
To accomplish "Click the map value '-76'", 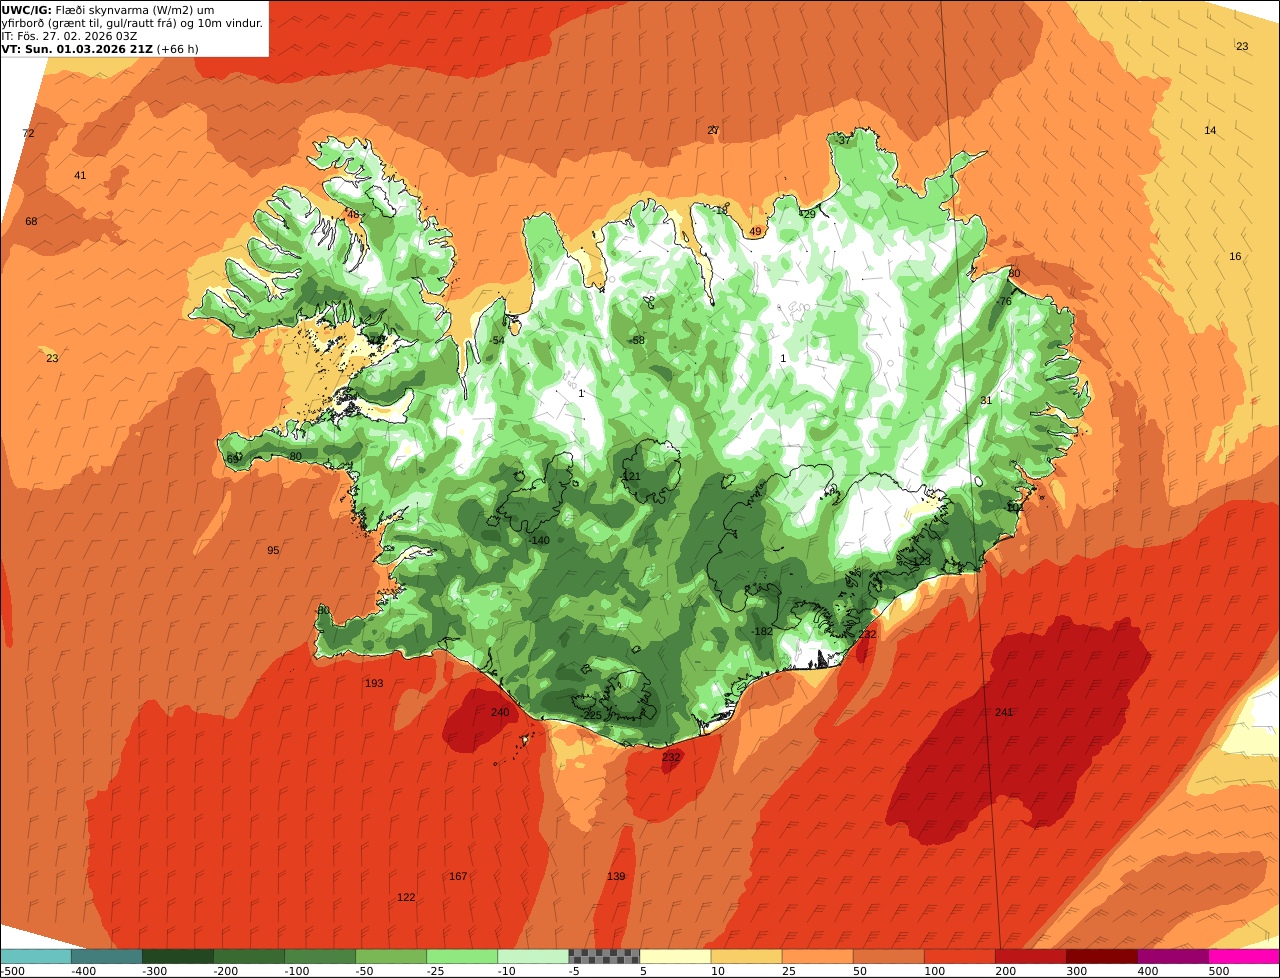I will click(1004, 301).
